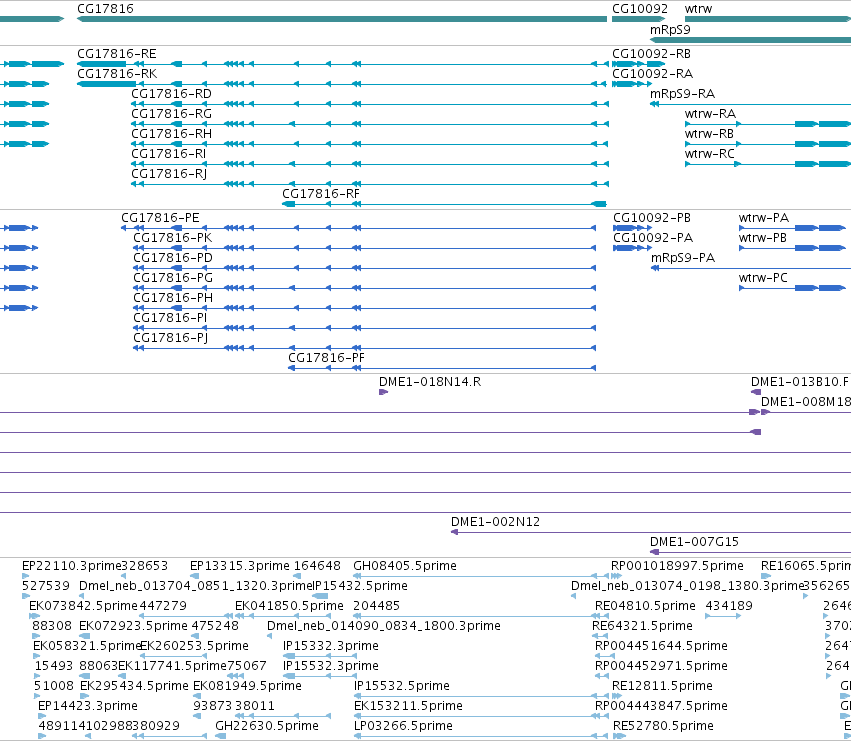The height and width of the screenshot is (741, 851).
Task: Click protein wtrw-PA label
Action: click(x=764, y=218)
